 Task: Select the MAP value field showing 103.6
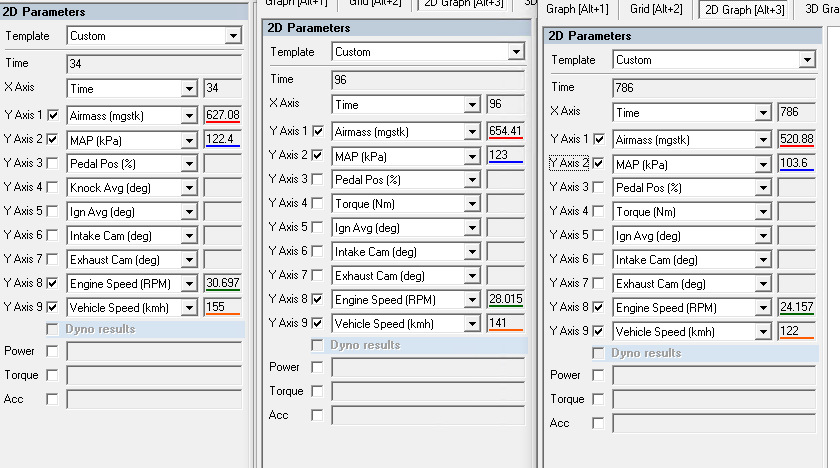797,163
